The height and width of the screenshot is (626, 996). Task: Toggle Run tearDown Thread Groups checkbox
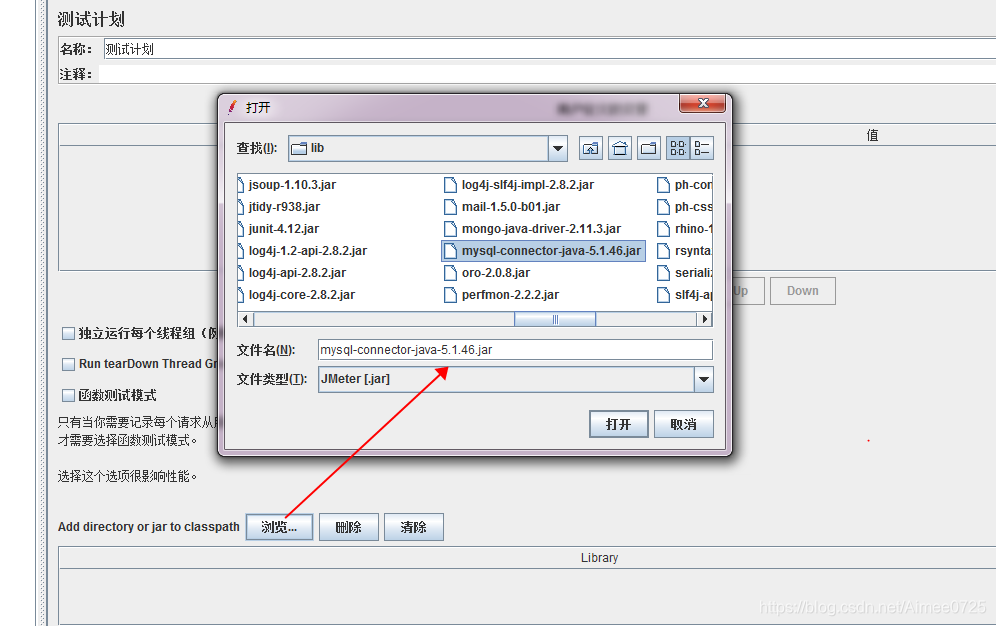(x=69, y=364)
